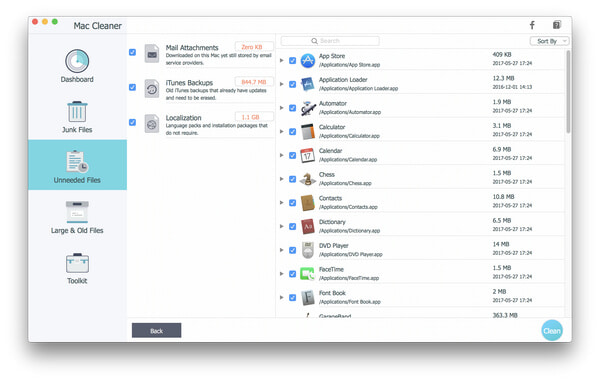Click the DVD Player app icon
600x382 pixels.
[308, 250]
